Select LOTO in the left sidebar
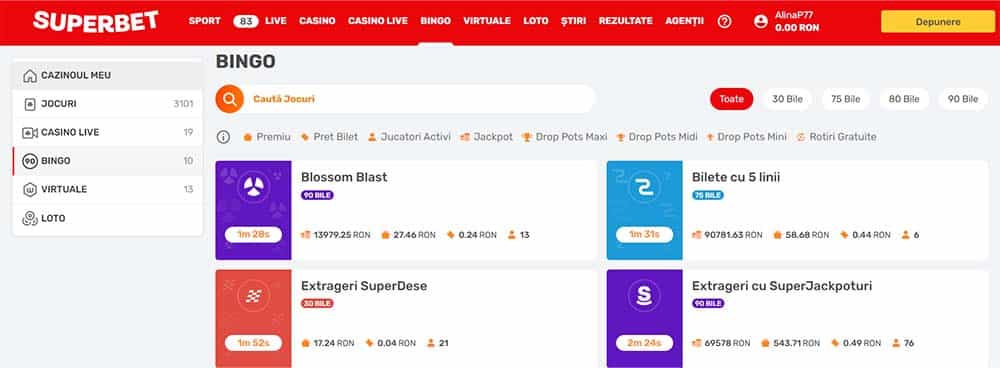Screen dimensions: 1000x368 [x=107, y=219]
